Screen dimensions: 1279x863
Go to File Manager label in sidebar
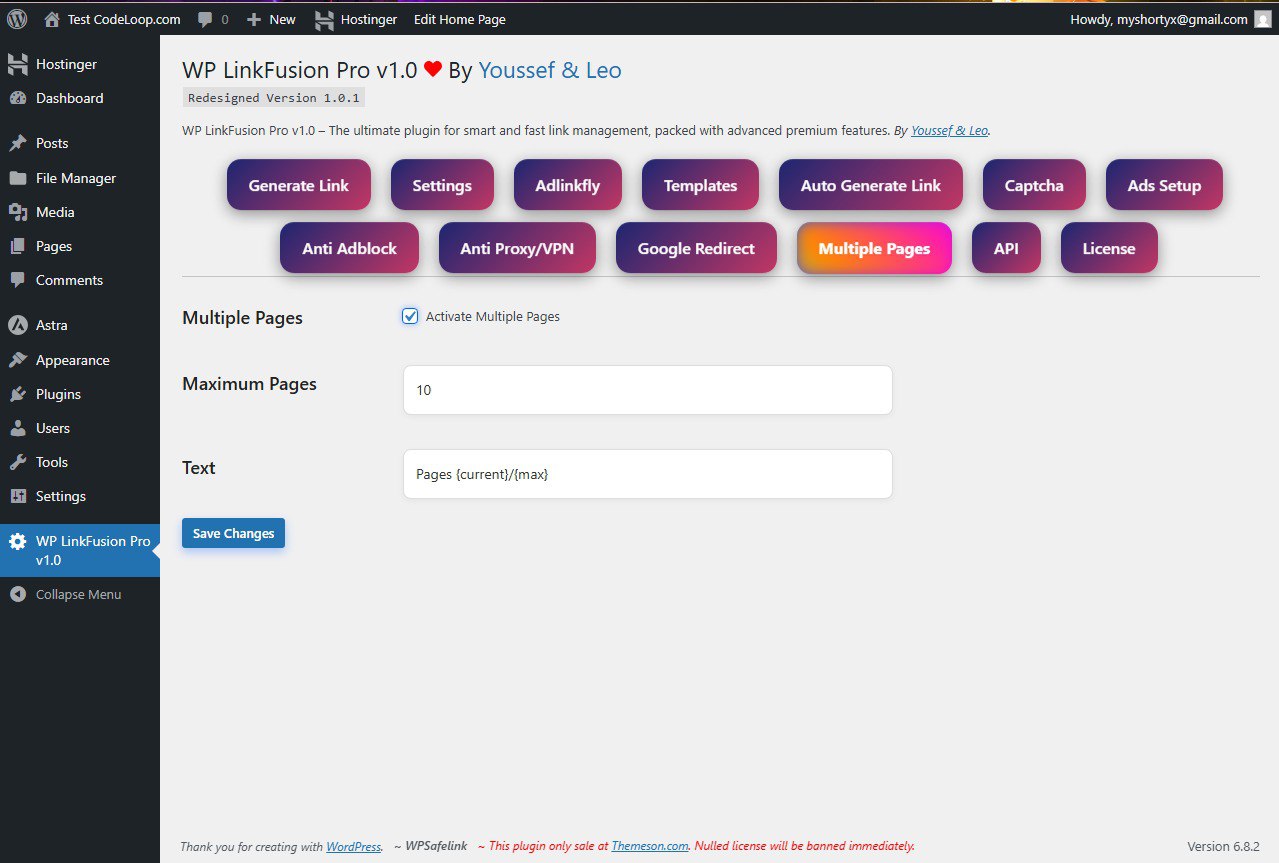(76, 178)
